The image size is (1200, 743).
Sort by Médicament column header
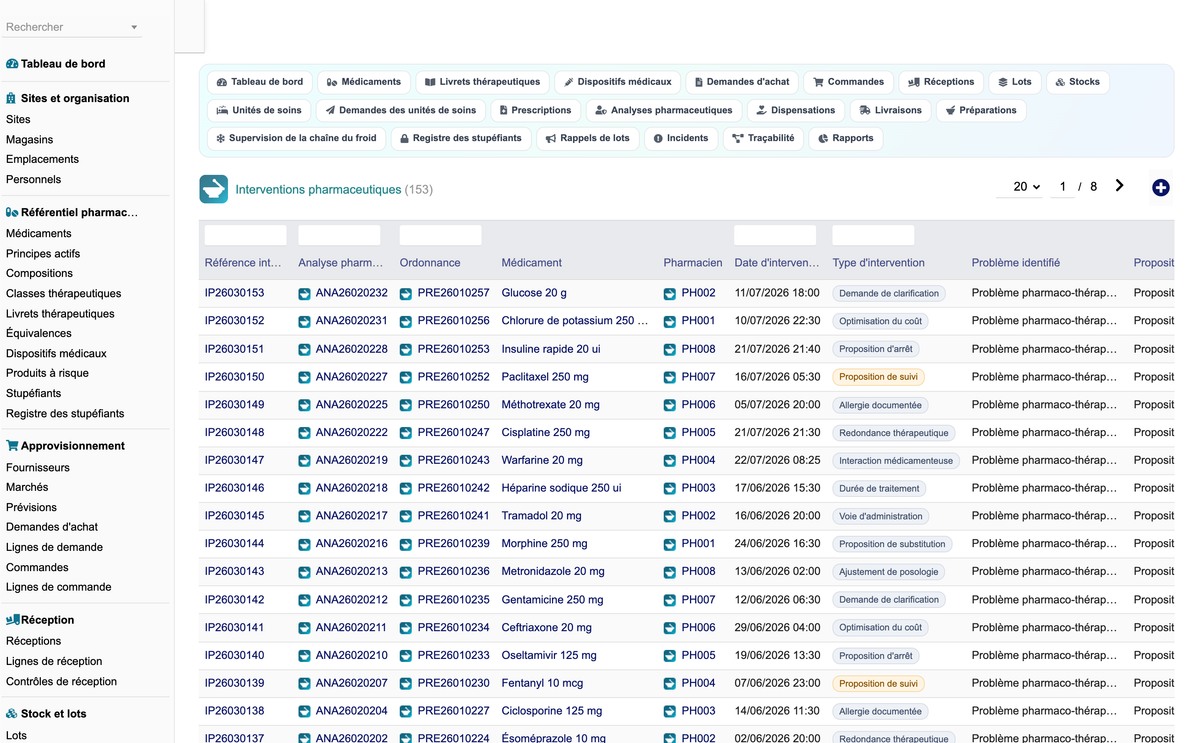click(532, 263)
